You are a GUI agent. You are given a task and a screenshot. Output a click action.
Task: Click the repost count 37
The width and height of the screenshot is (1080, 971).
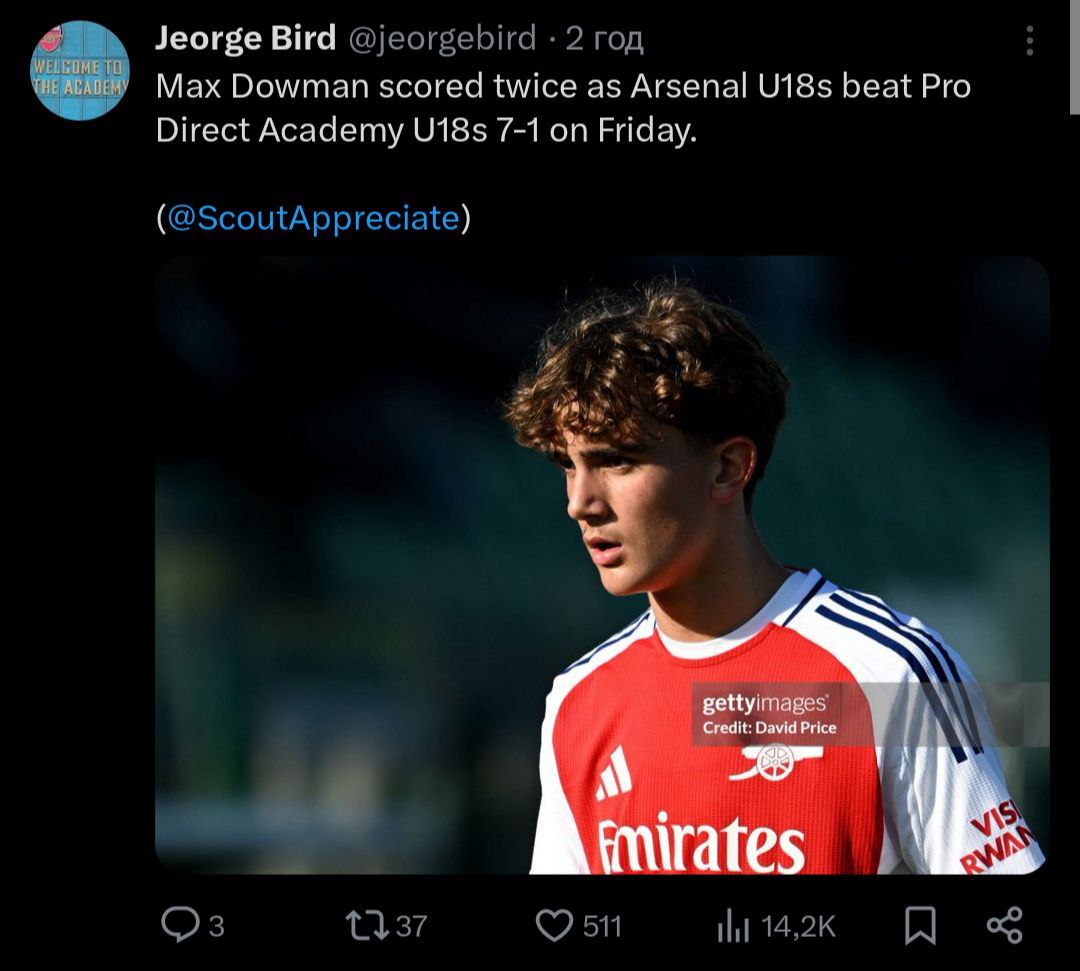(411, 927)
